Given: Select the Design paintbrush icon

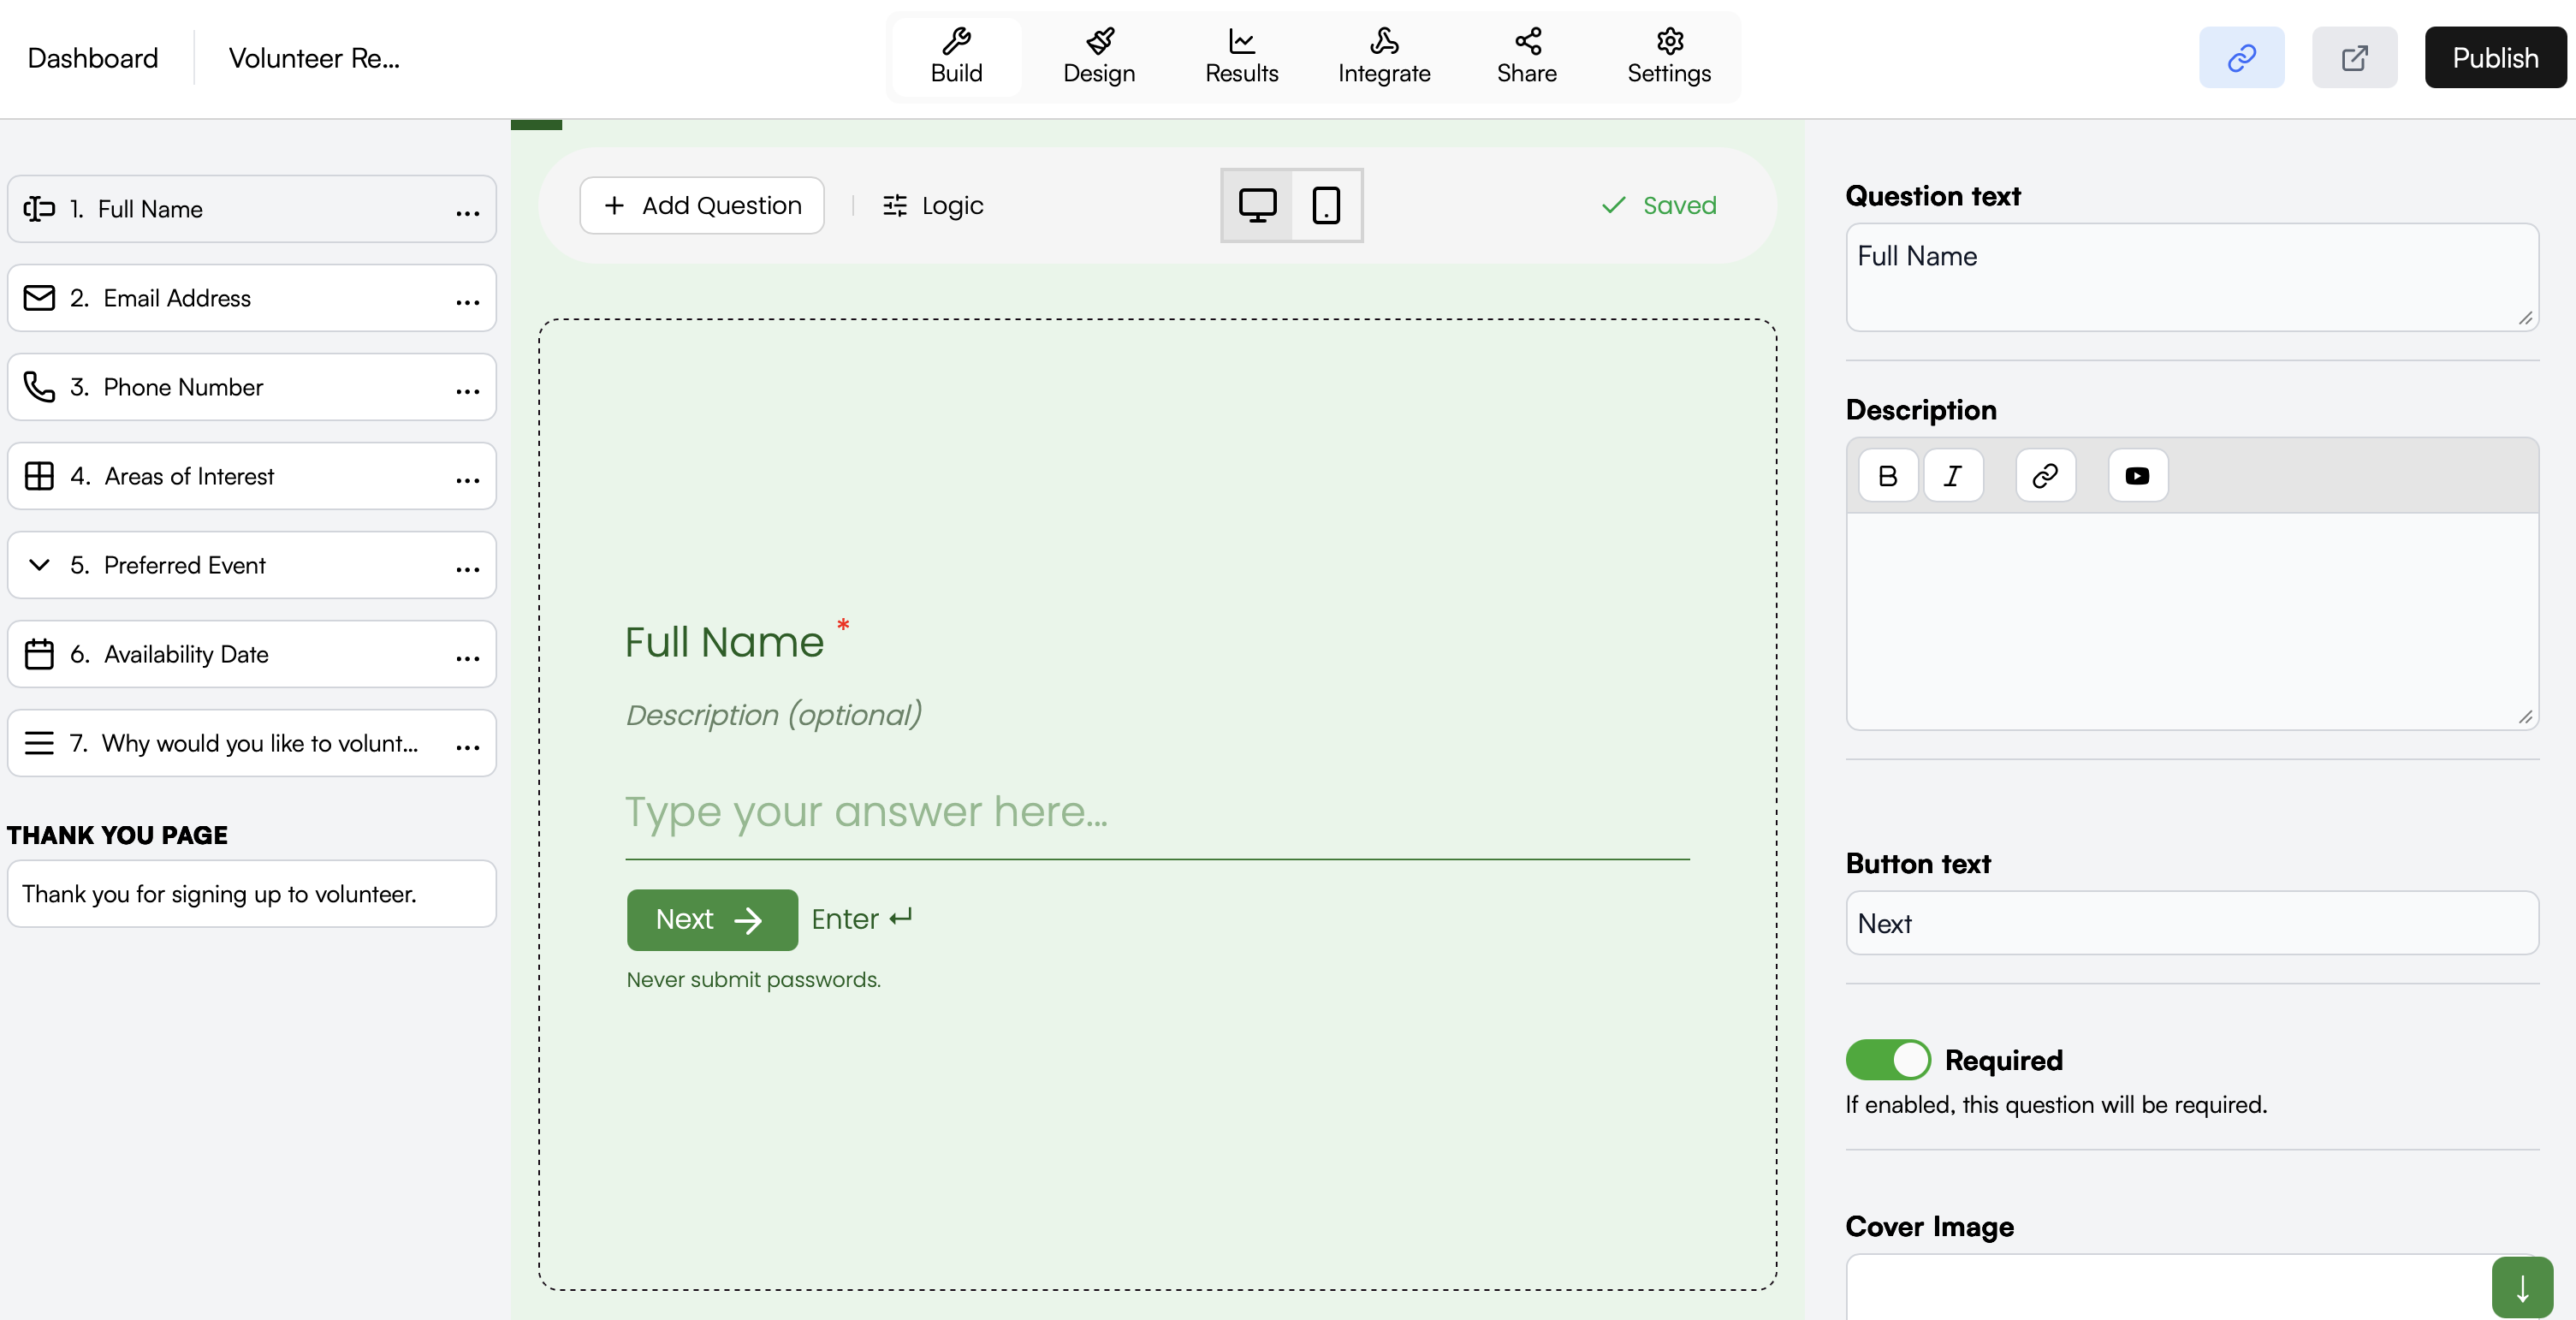Looking at the screenshot, I should (x=1098, y=42).
